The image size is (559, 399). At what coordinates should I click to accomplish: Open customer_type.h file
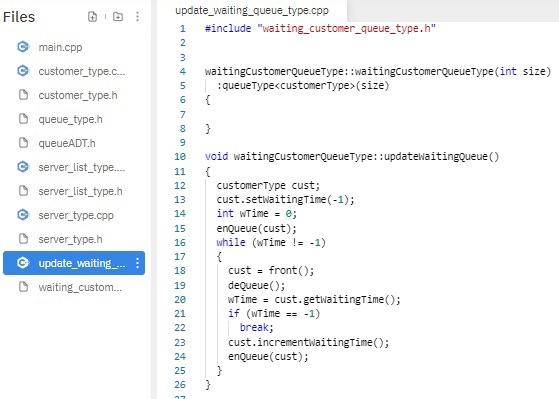[78, 95]
